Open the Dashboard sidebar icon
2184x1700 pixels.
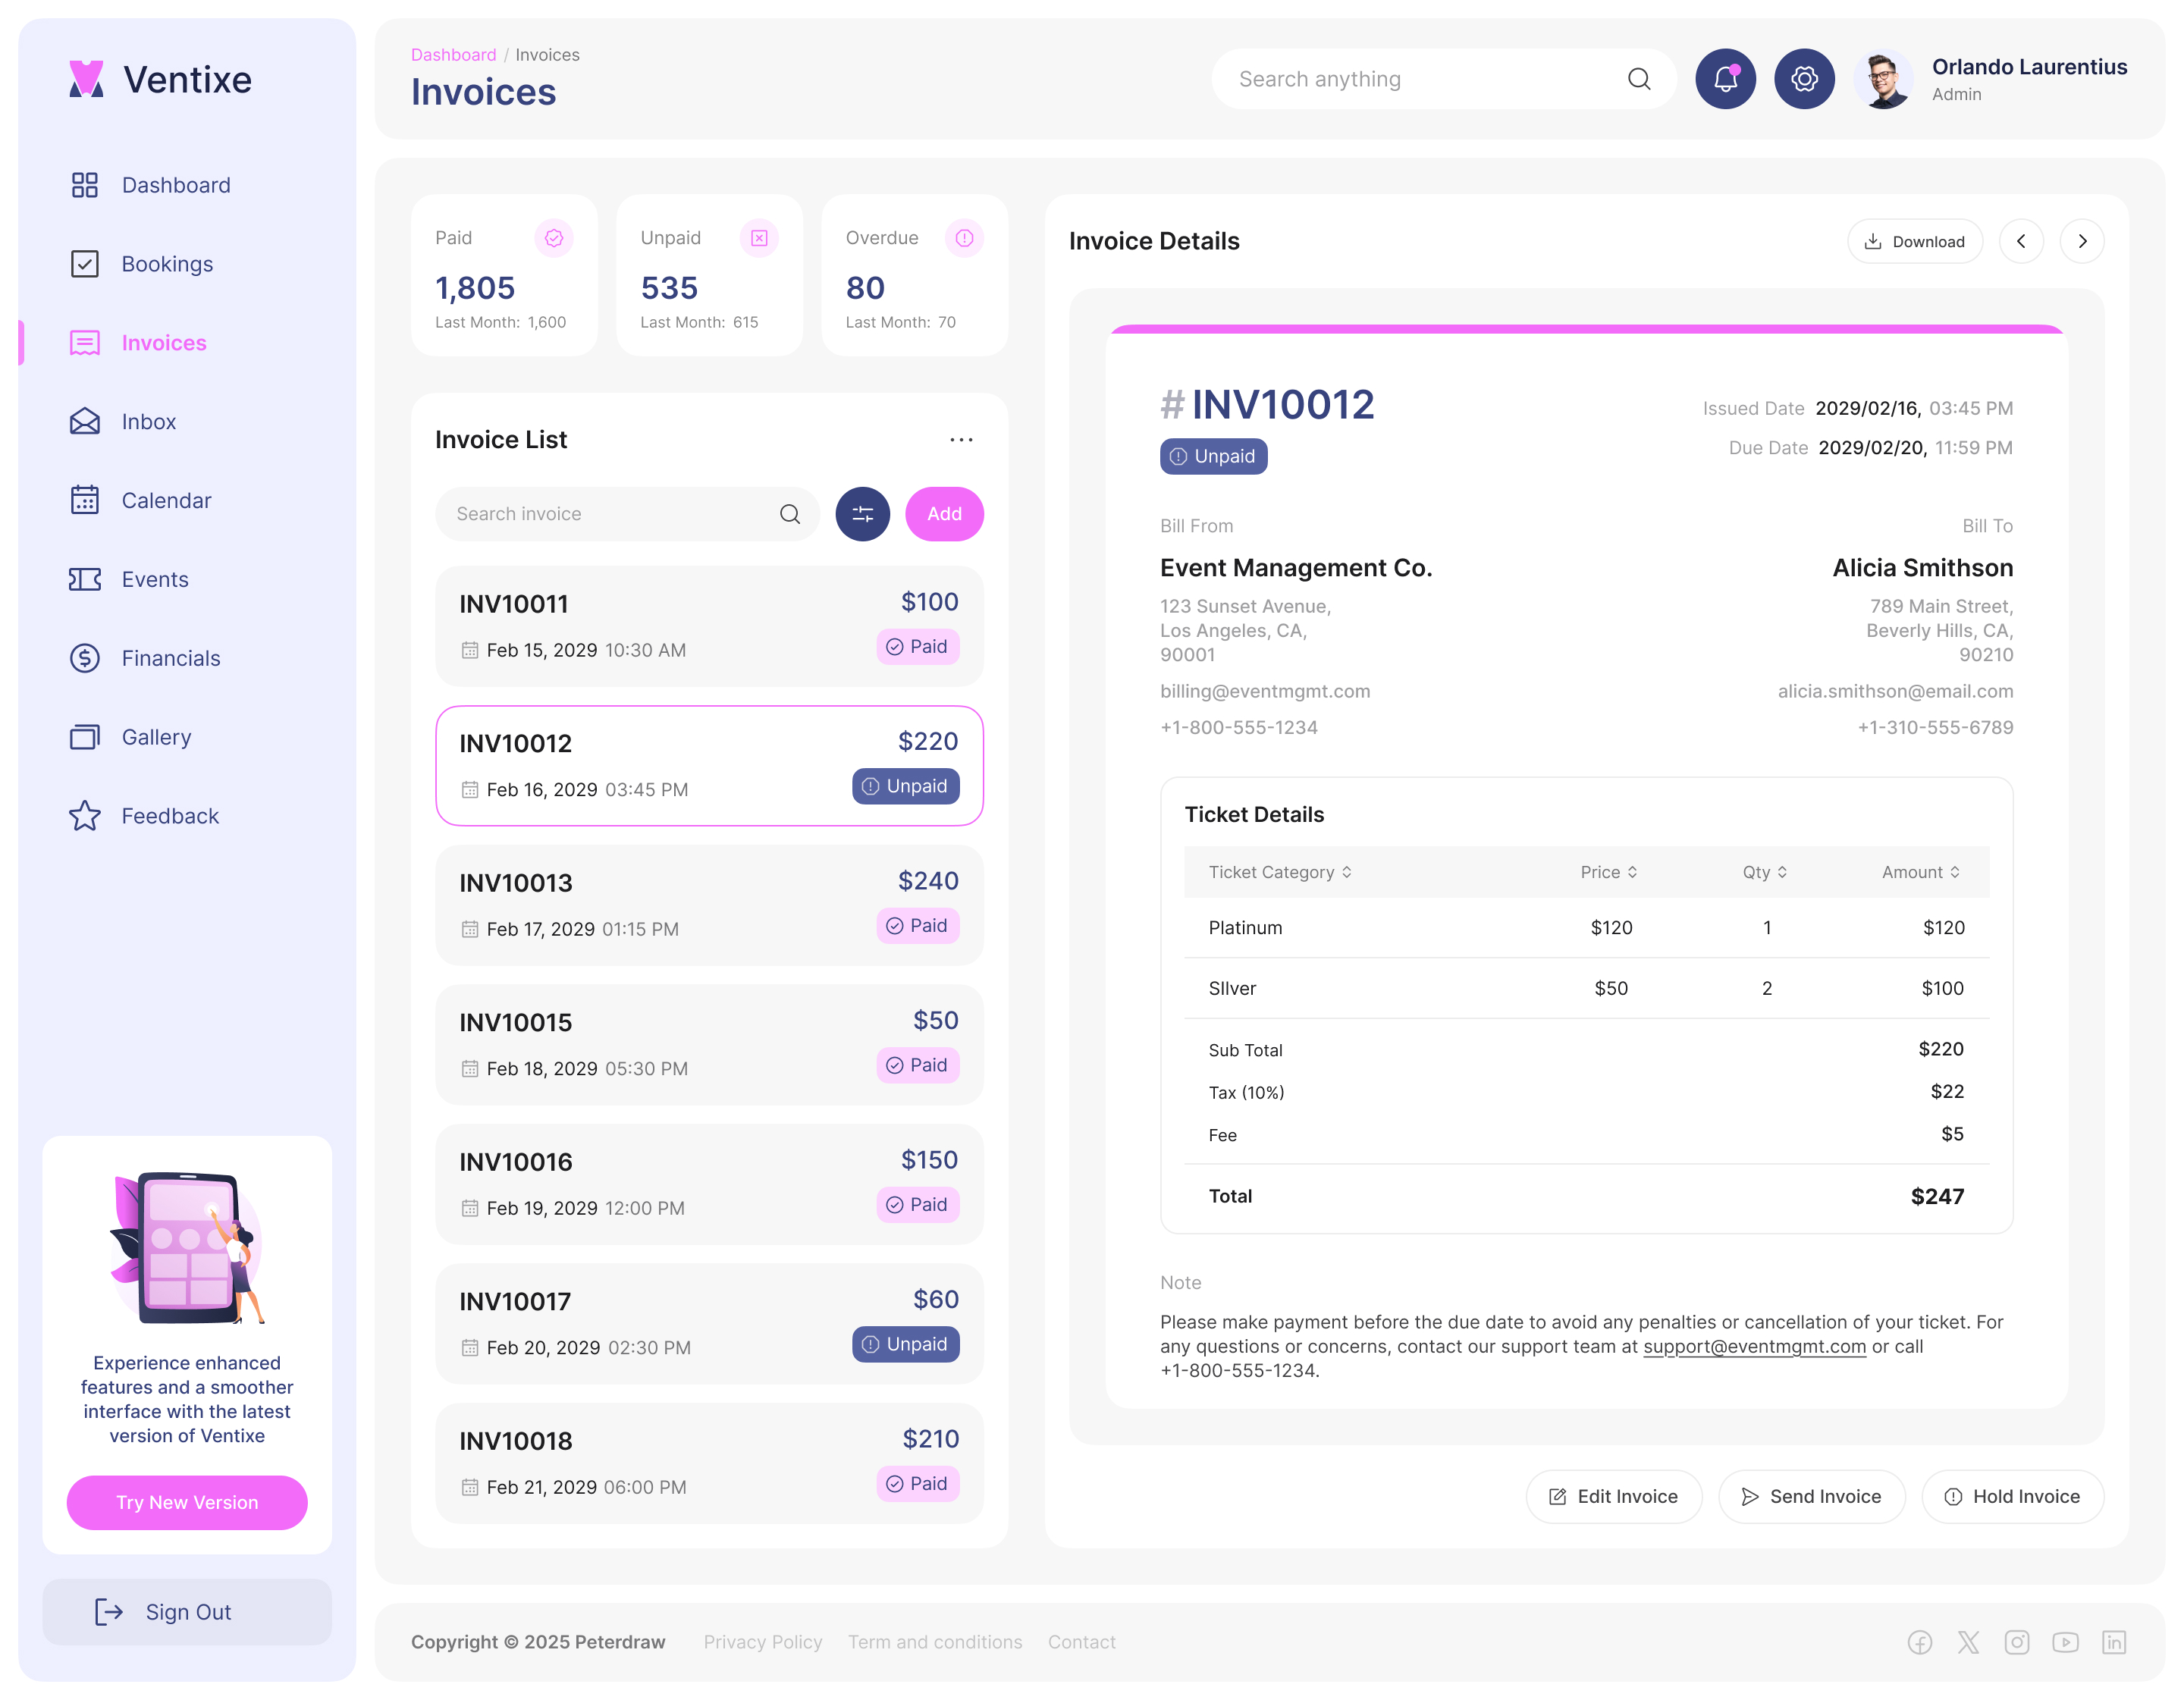coord(85,185)
